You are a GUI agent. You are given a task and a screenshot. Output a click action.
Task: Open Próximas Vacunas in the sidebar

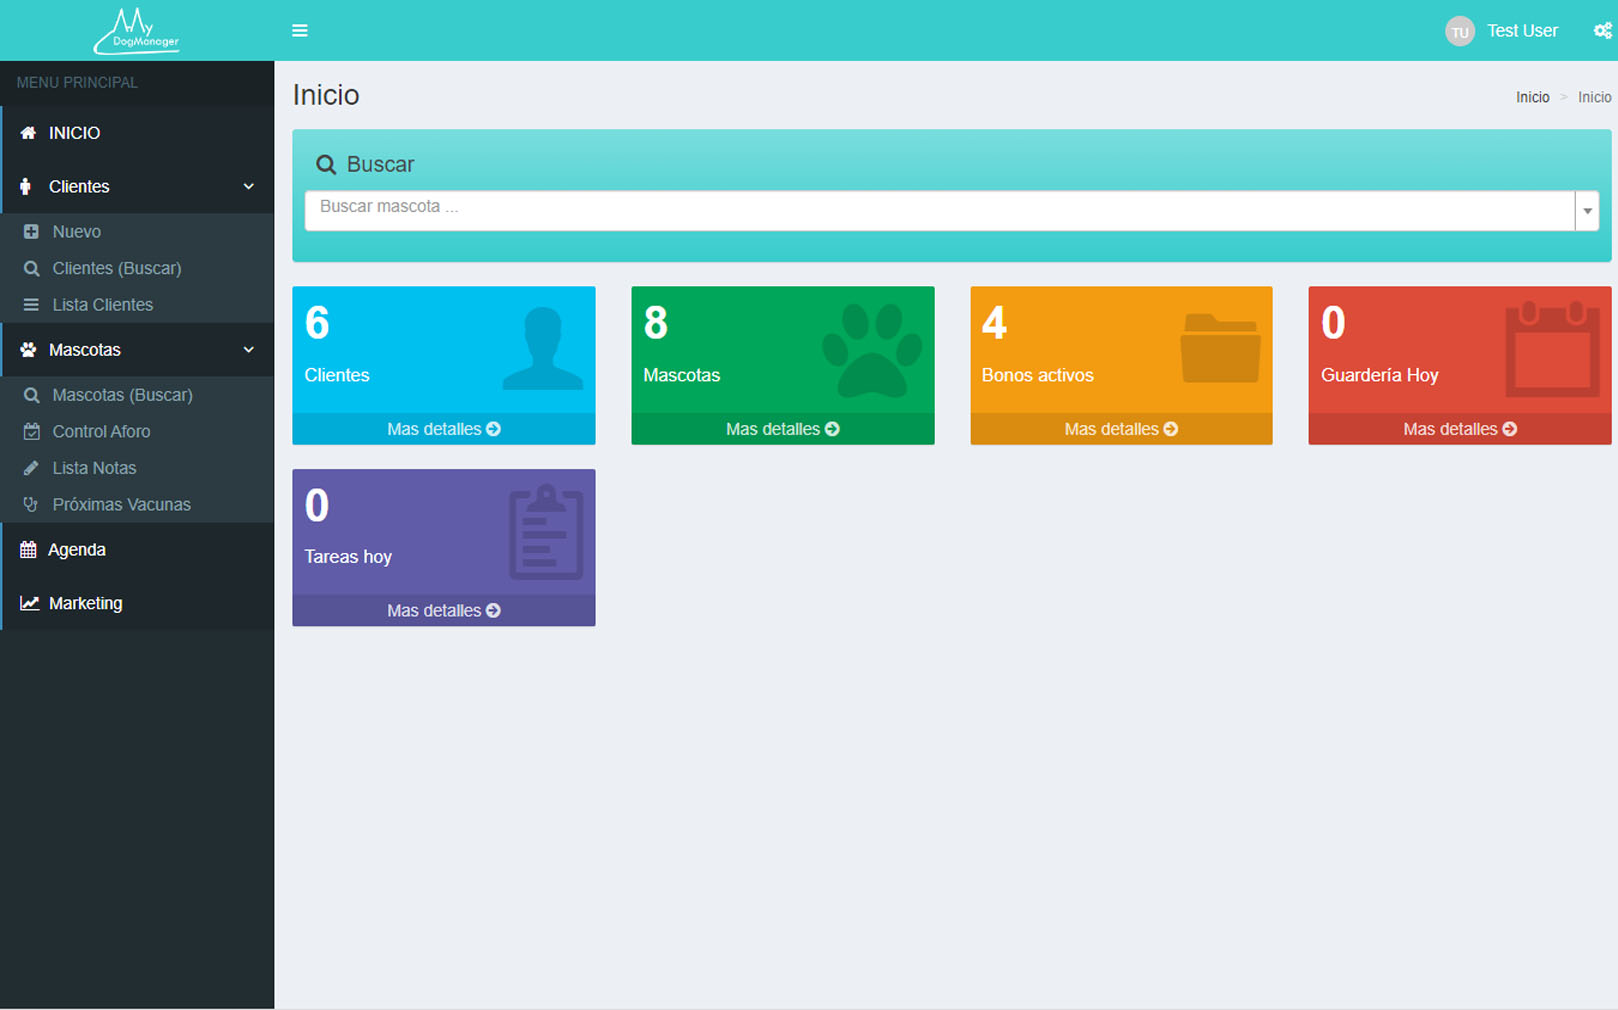pyautogui.click(x=121, y=505)
